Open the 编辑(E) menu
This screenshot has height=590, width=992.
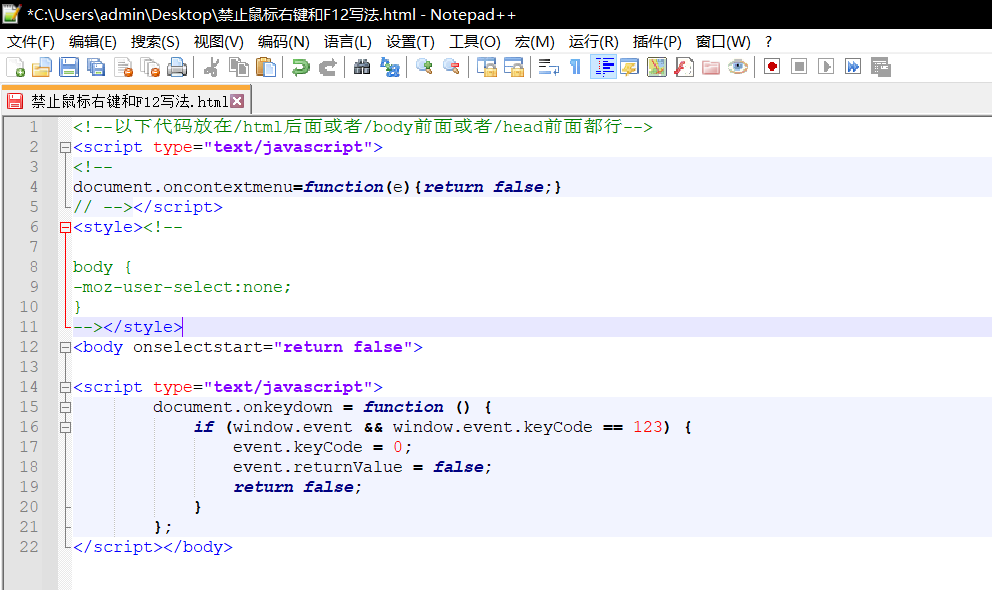93,42
